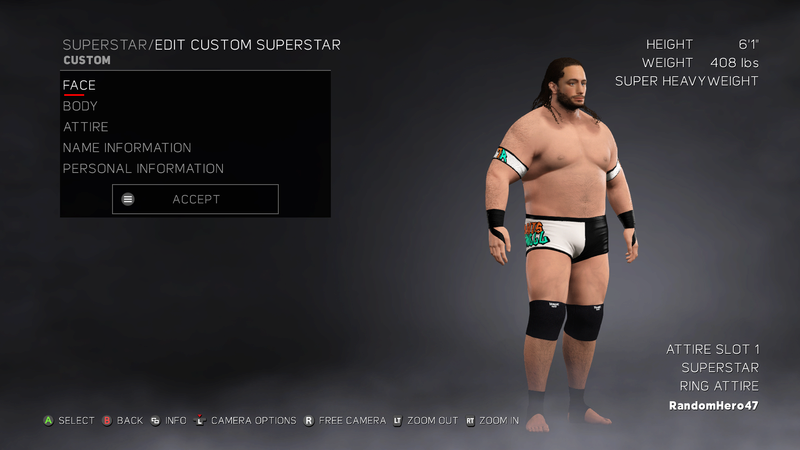The width and height of the screenshot is (800, 450).
Task: Select the FACE menu option
Action: [79, 85]
